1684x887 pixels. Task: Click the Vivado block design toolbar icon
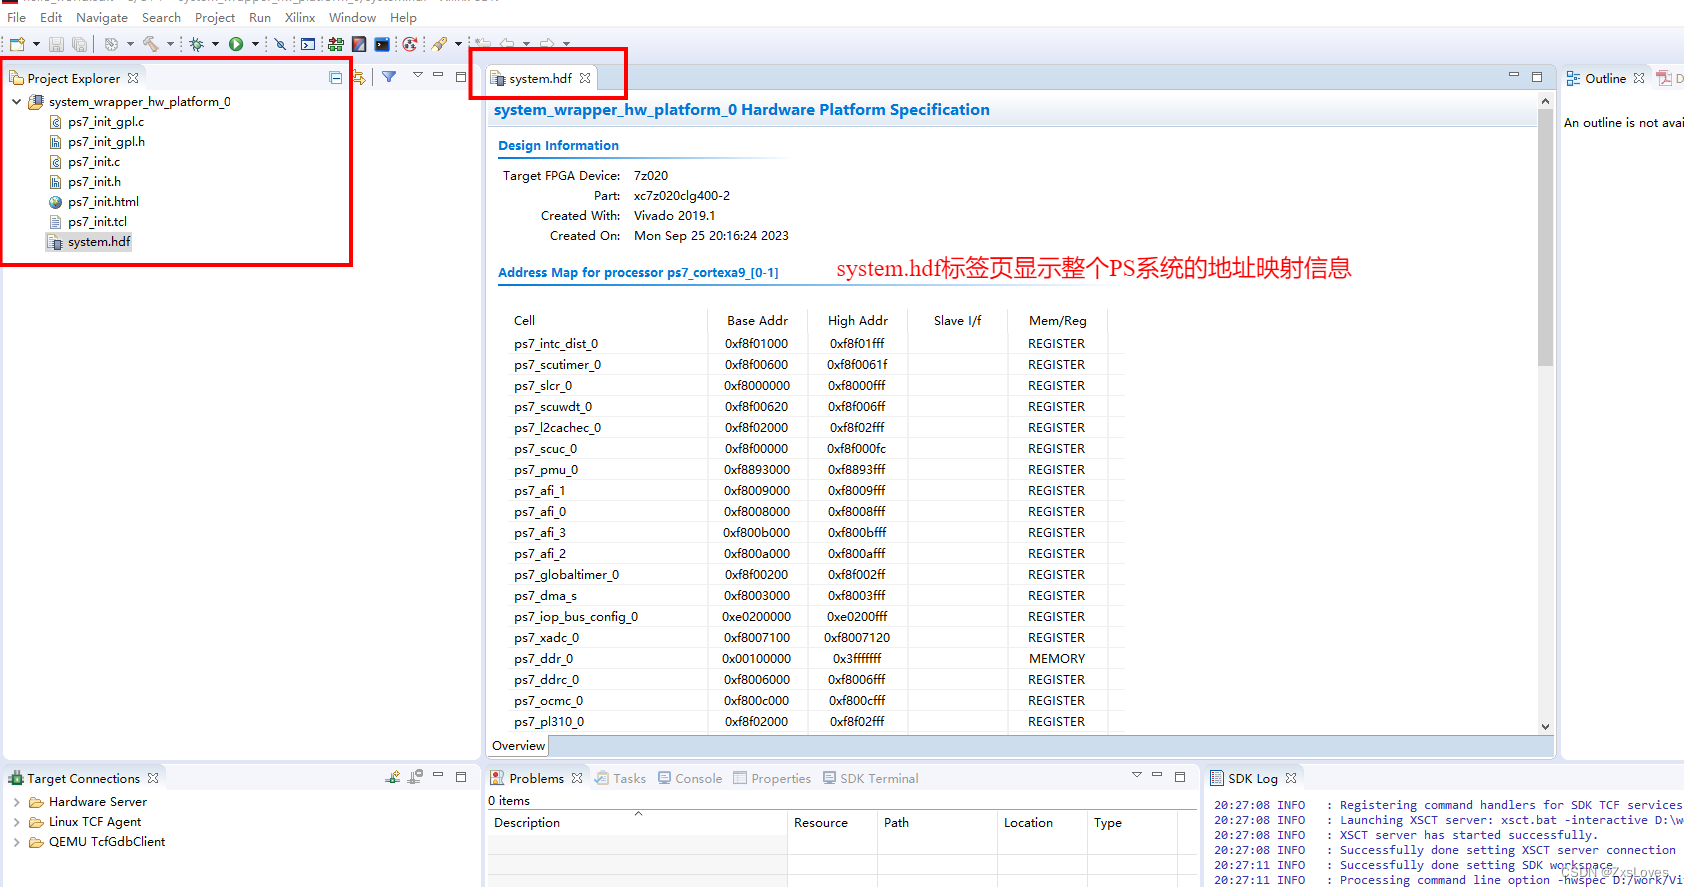(x=359, y=44)
